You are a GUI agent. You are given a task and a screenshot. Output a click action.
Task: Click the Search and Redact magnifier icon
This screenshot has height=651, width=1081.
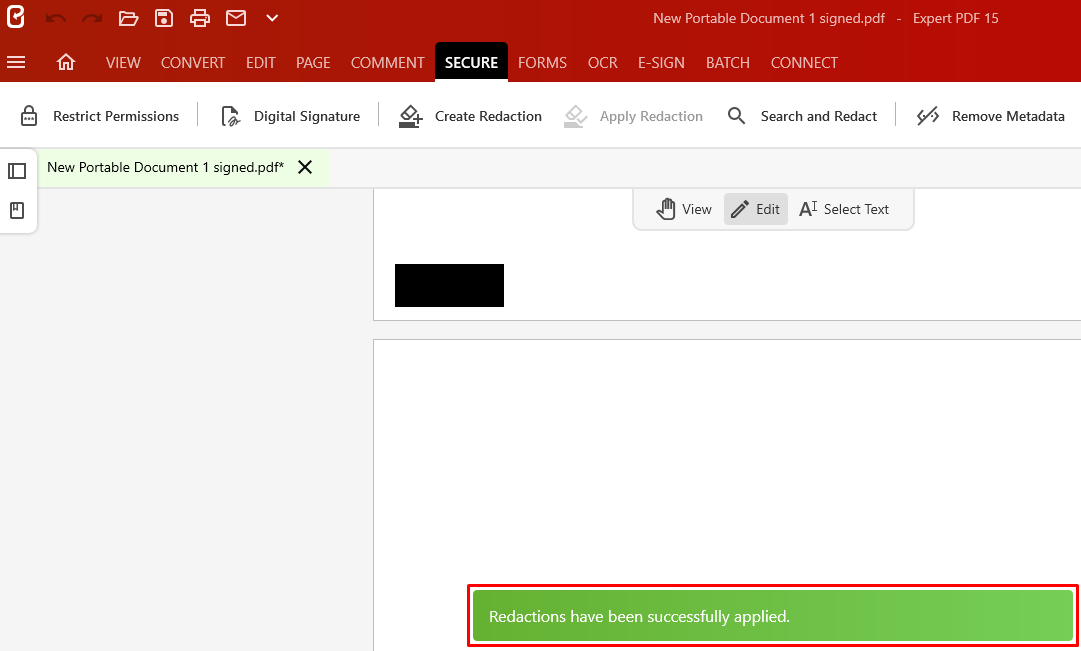point(736,116)
